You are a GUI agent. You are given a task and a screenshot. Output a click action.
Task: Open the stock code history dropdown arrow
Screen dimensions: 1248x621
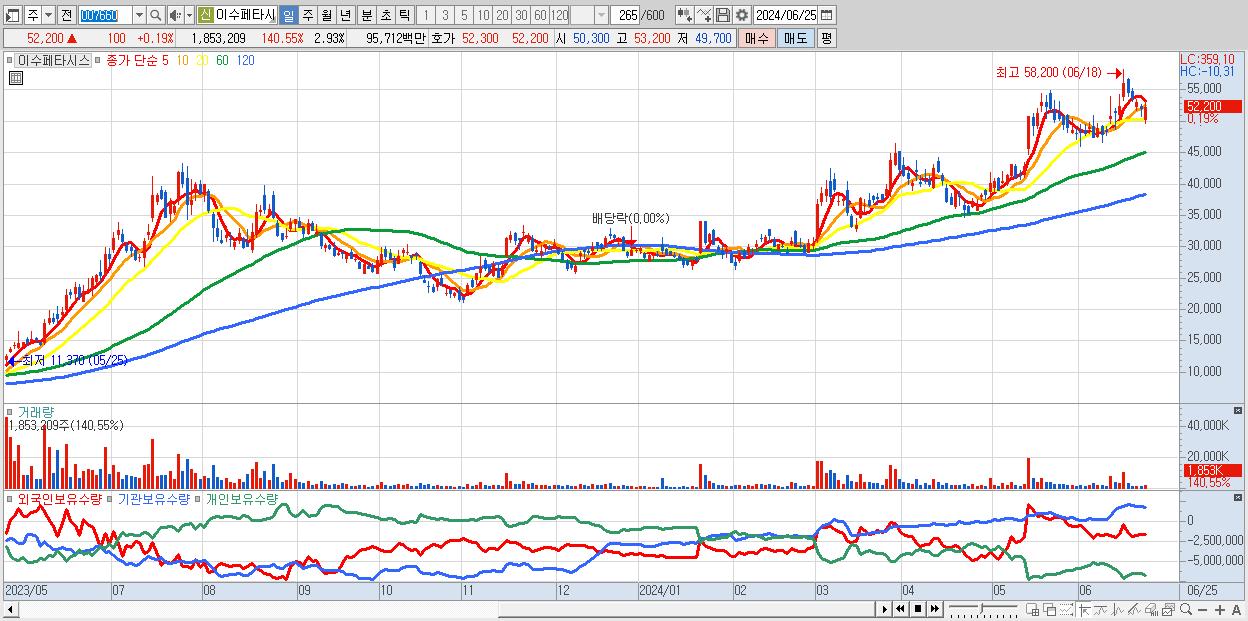[x=139, y=15]
